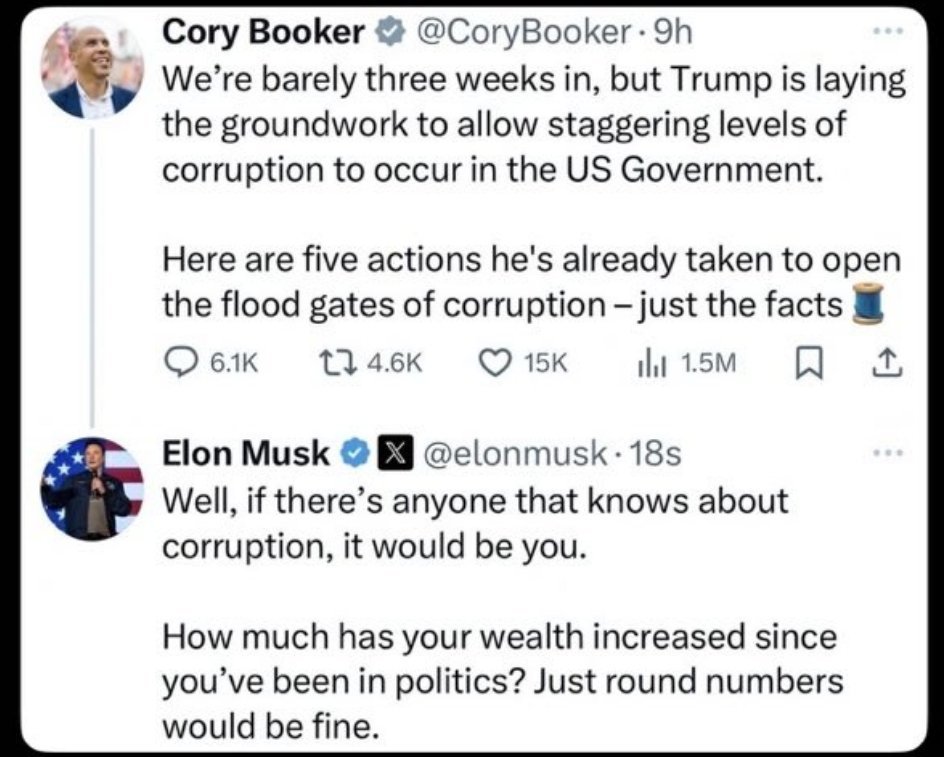Click the 18s timestamp on Musk's reply
The height and width of the screenshot is (757, 944).
(659, 454)
